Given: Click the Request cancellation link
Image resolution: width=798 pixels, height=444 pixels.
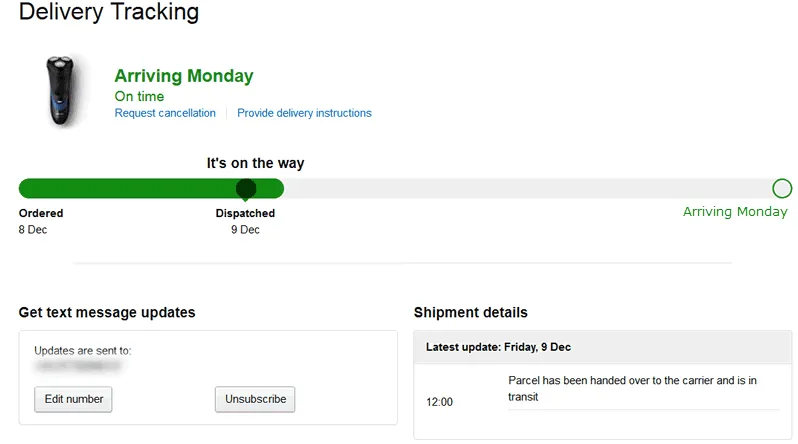Looking at the screenshot, I should (165, 113).
